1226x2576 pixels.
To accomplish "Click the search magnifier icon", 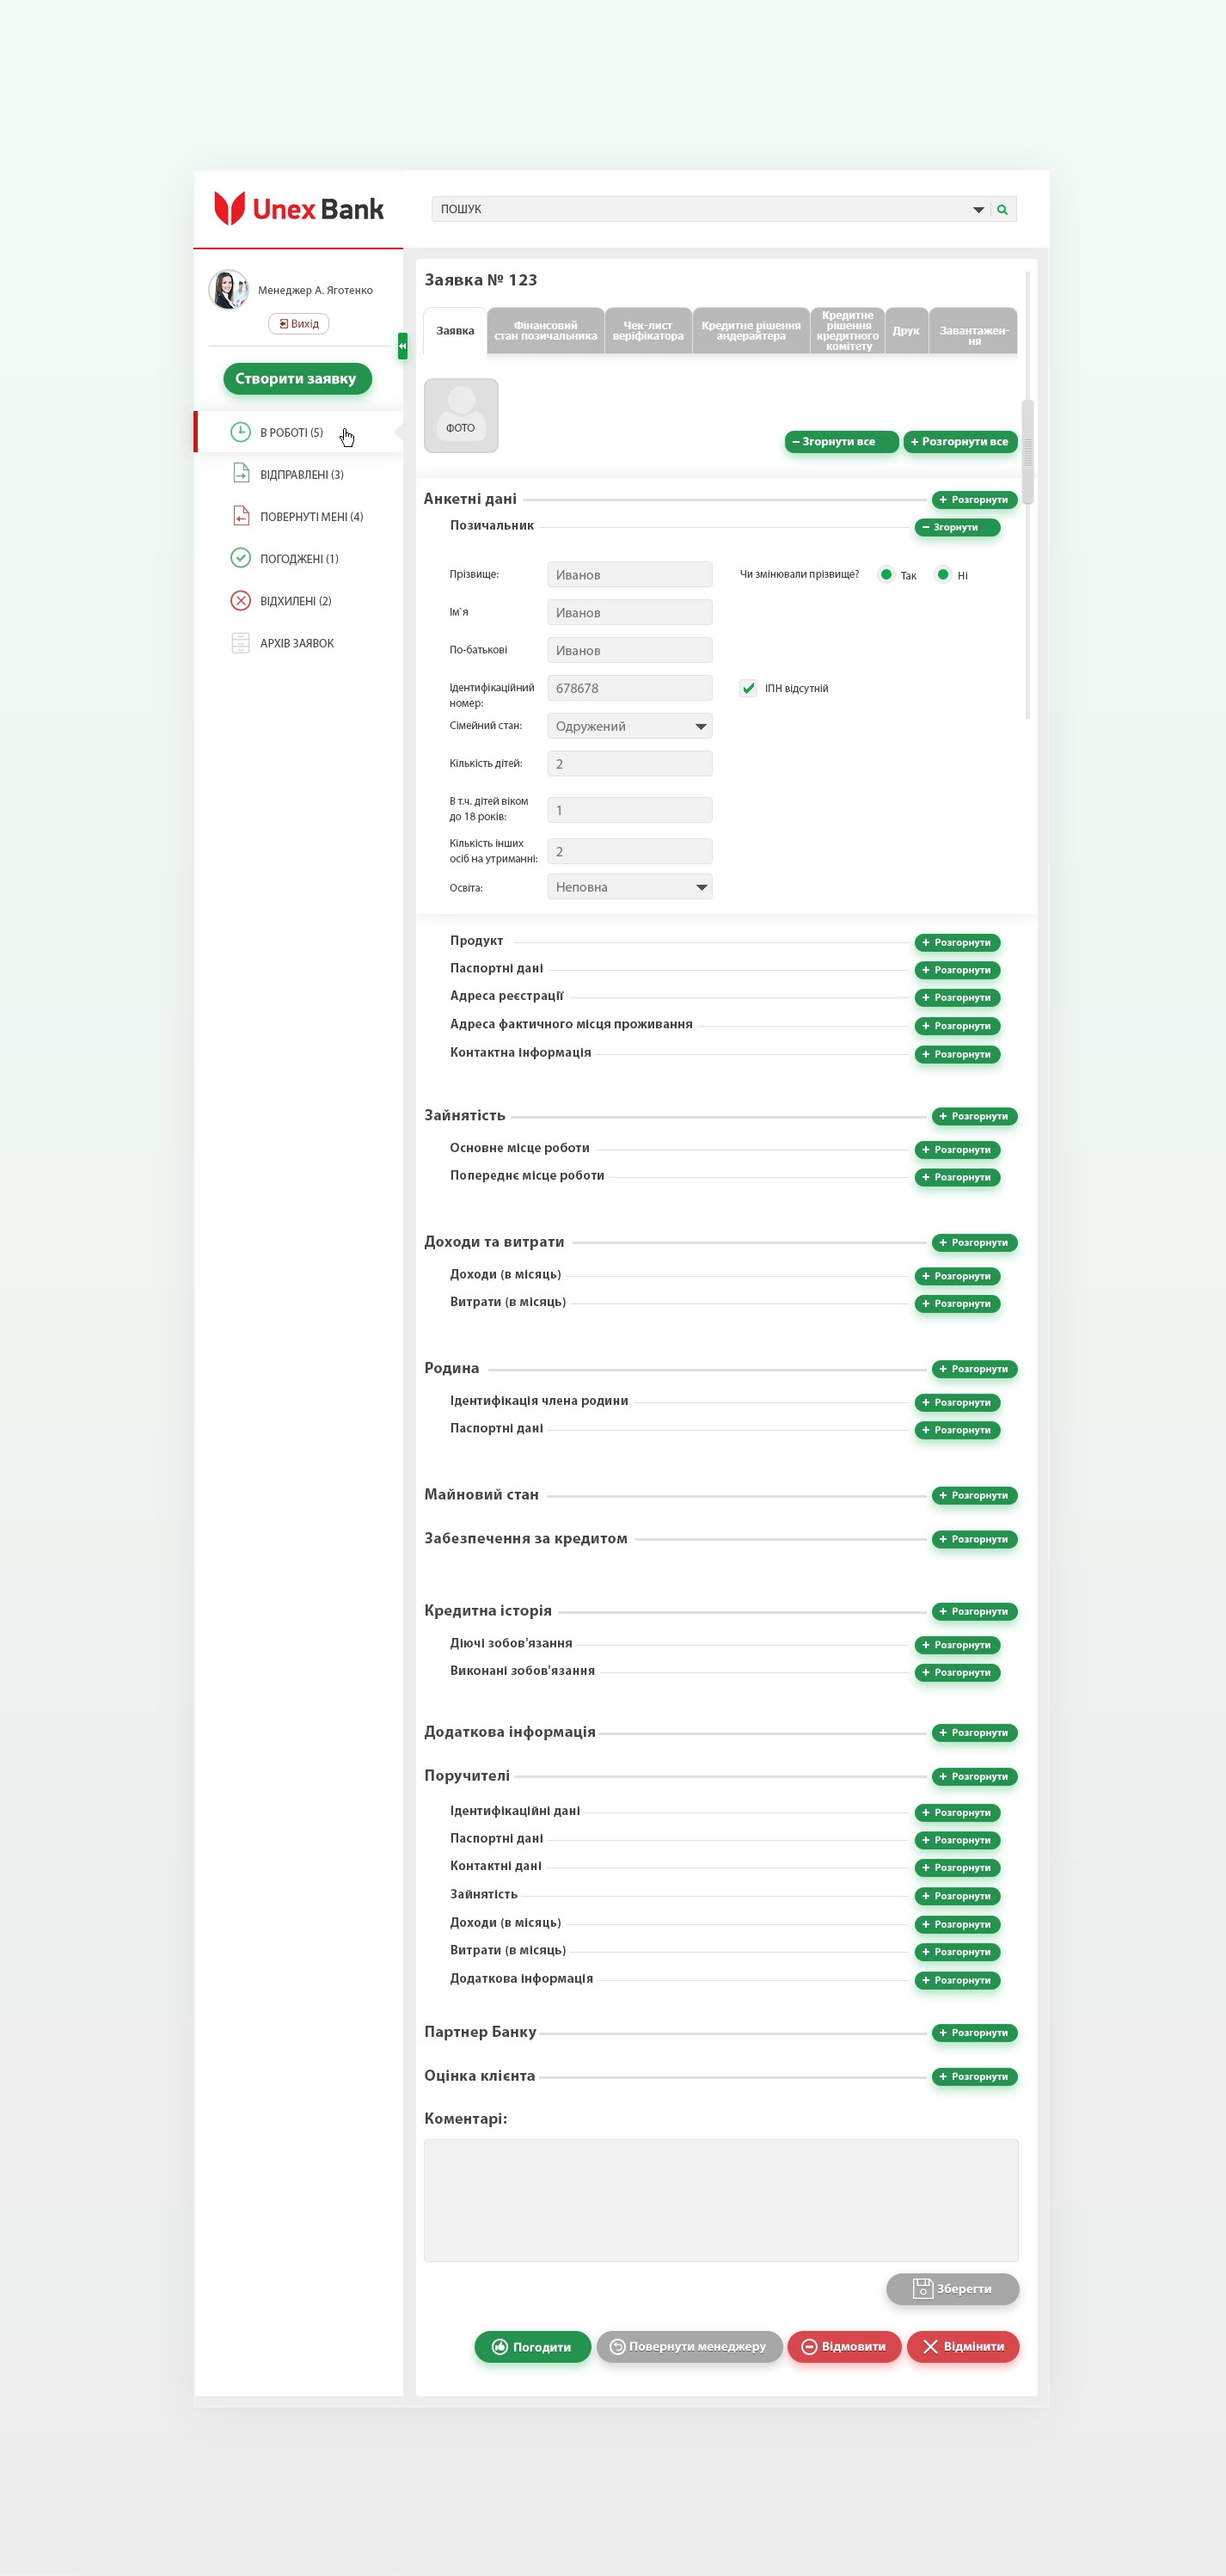I will (1002, 210).
